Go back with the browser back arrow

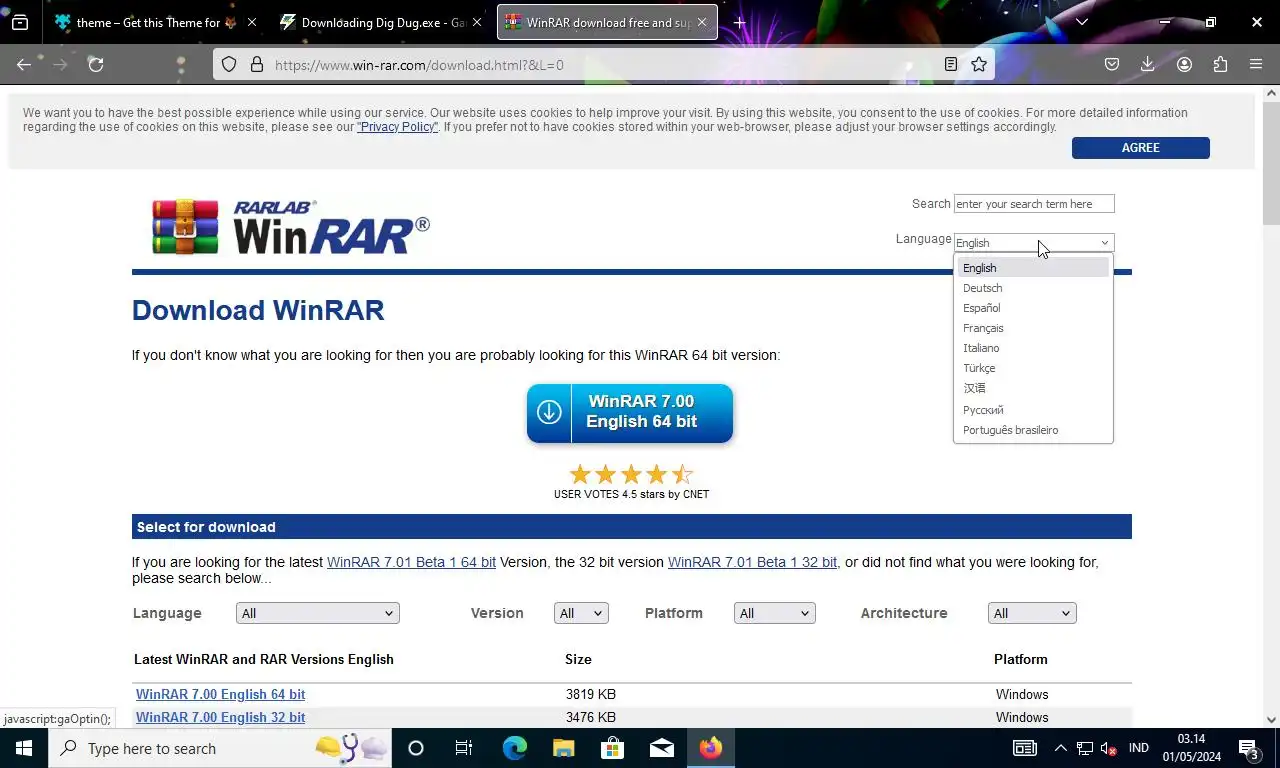click(24, 64)
